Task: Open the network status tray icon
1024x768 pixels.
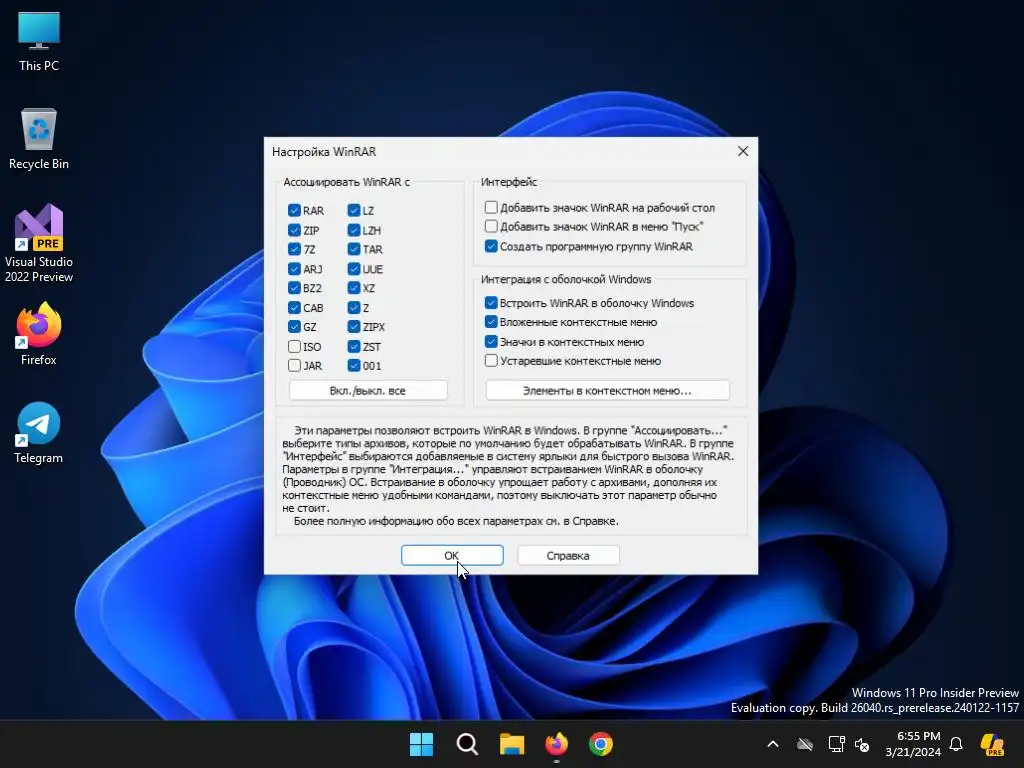Action: (836, 744)
